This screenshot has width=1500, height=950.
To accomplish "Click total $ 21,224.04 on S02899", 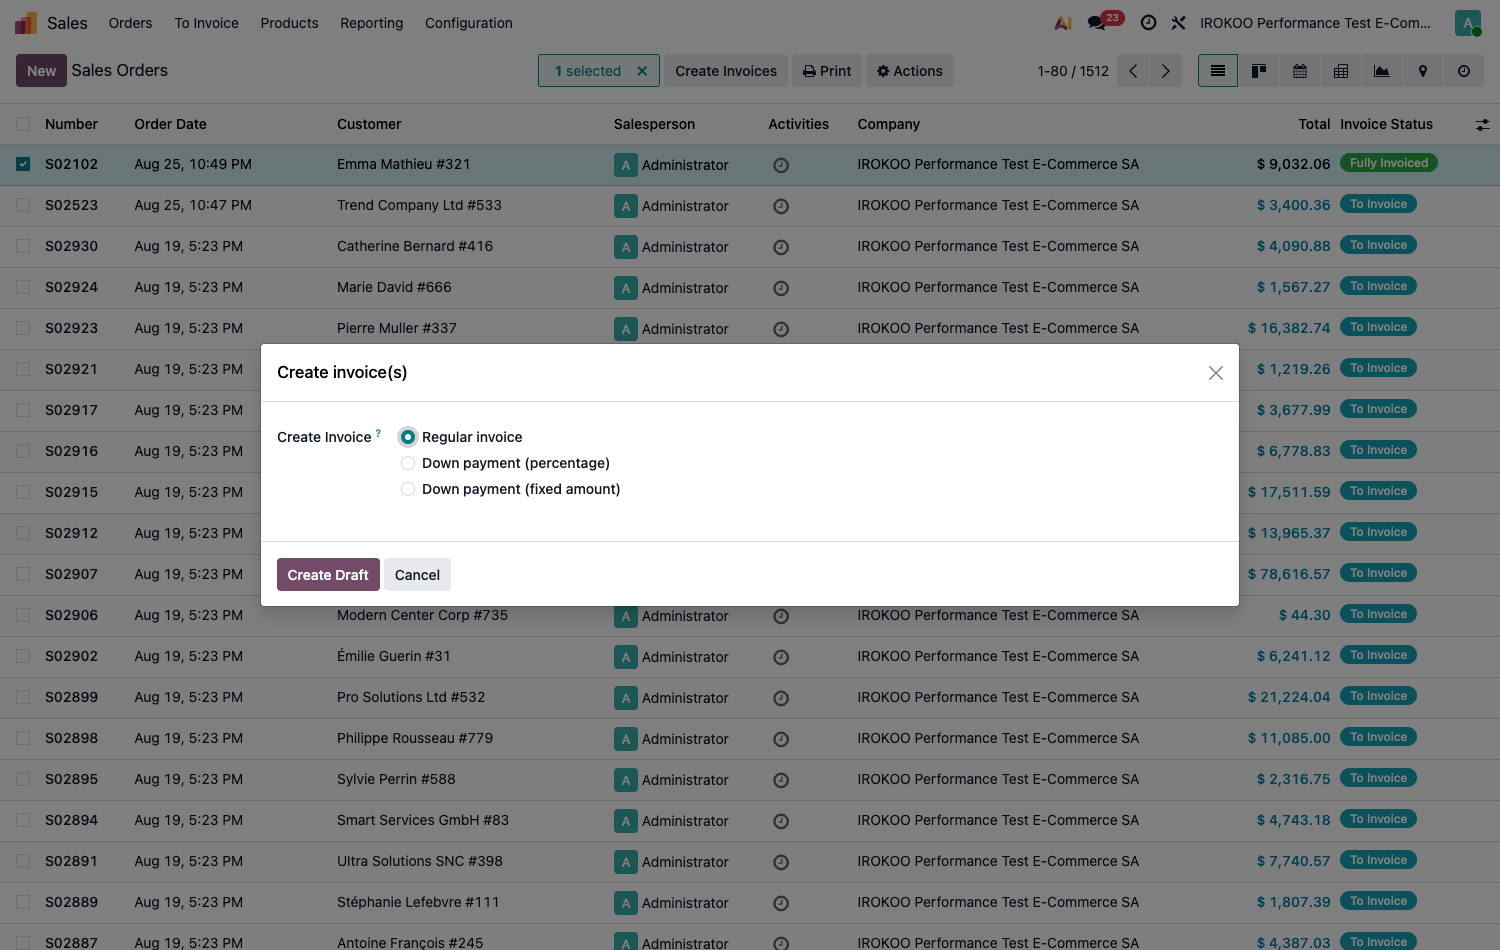I will coord(1289,697).
